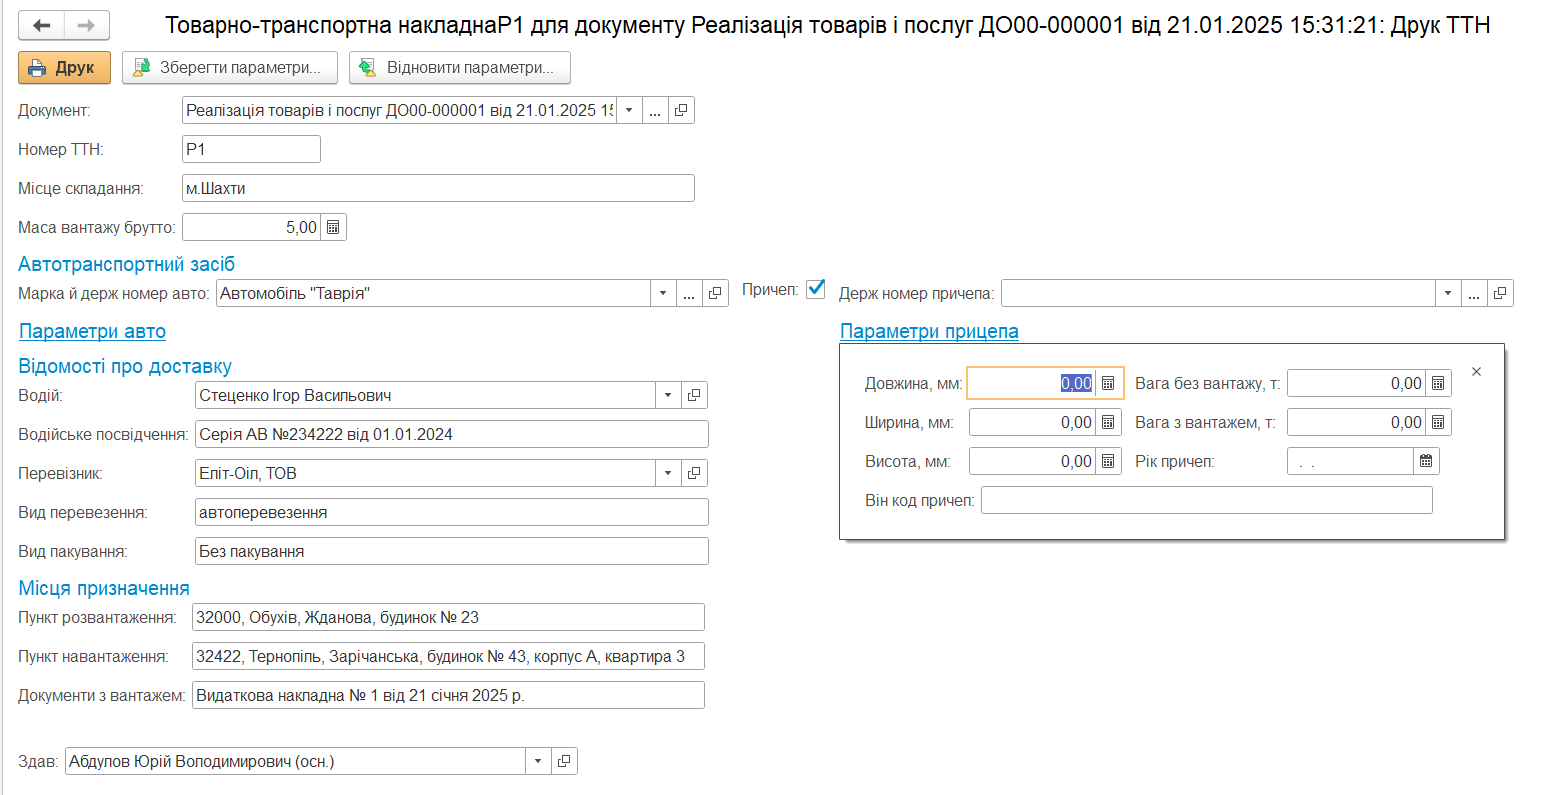The width and height of the screenshot is (1556, 795).
Task: Click the Рік причеп date field
Action: [1351, 461]
